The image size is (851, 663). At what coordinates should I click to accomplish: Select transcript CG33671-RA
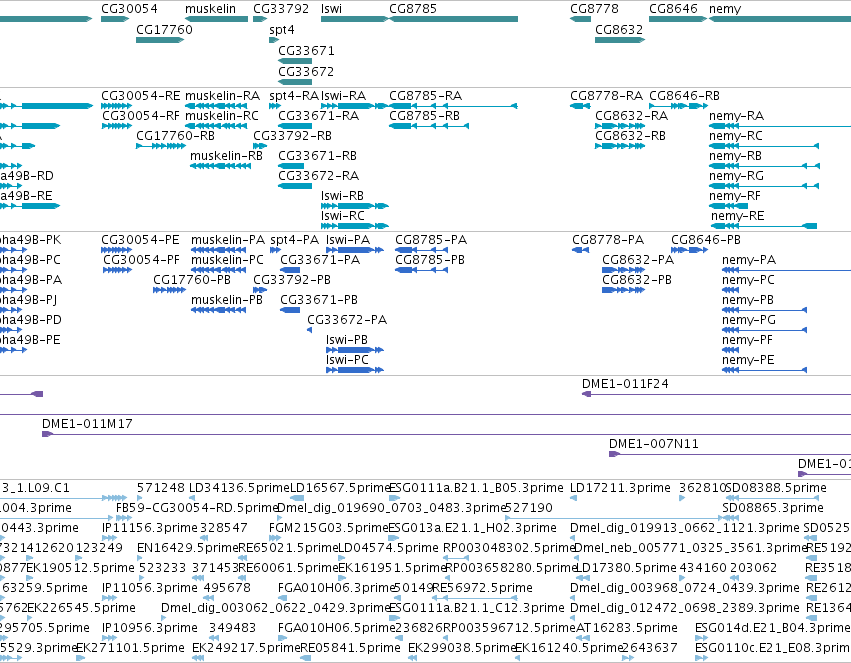[319, 116]
